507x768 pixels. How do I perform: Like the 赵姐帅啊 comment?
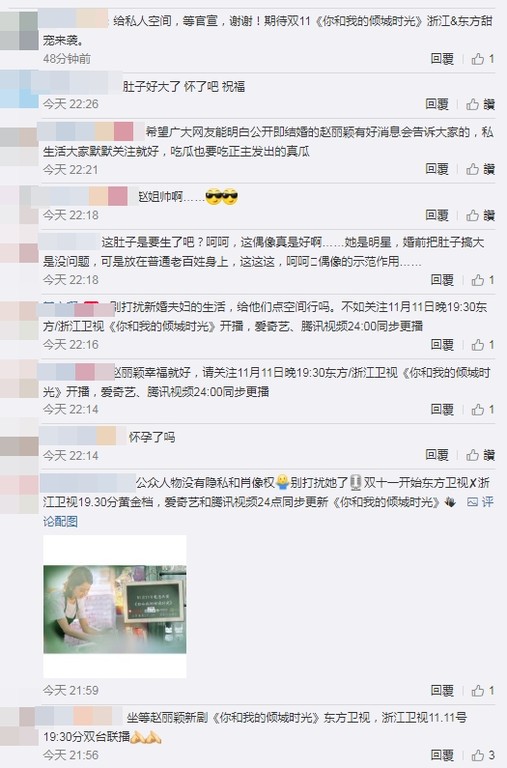(480, 215)
